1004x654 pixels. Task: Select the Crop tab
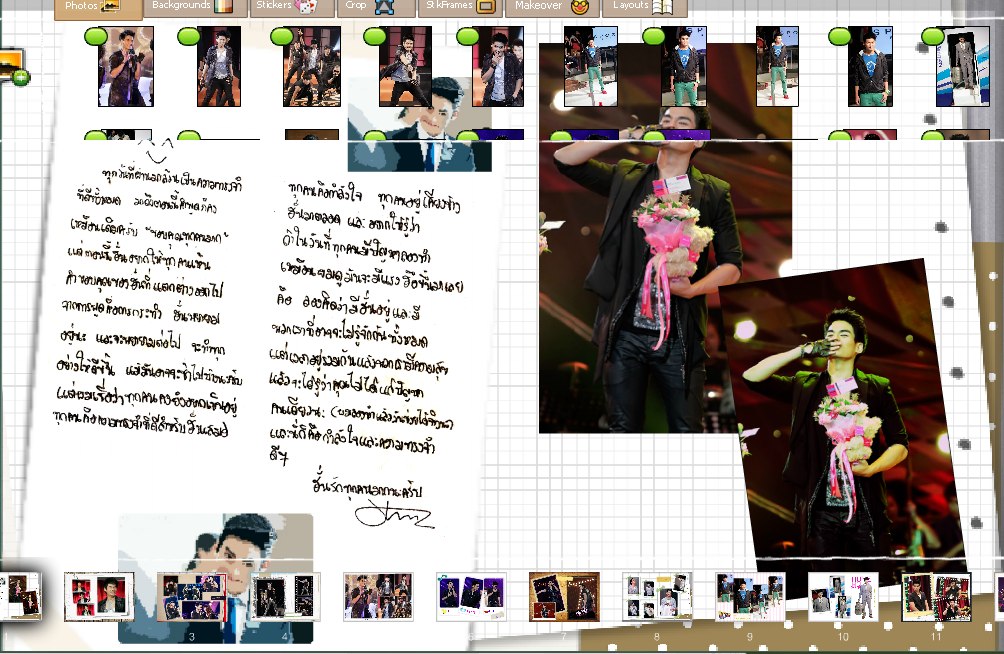[376, 6]
